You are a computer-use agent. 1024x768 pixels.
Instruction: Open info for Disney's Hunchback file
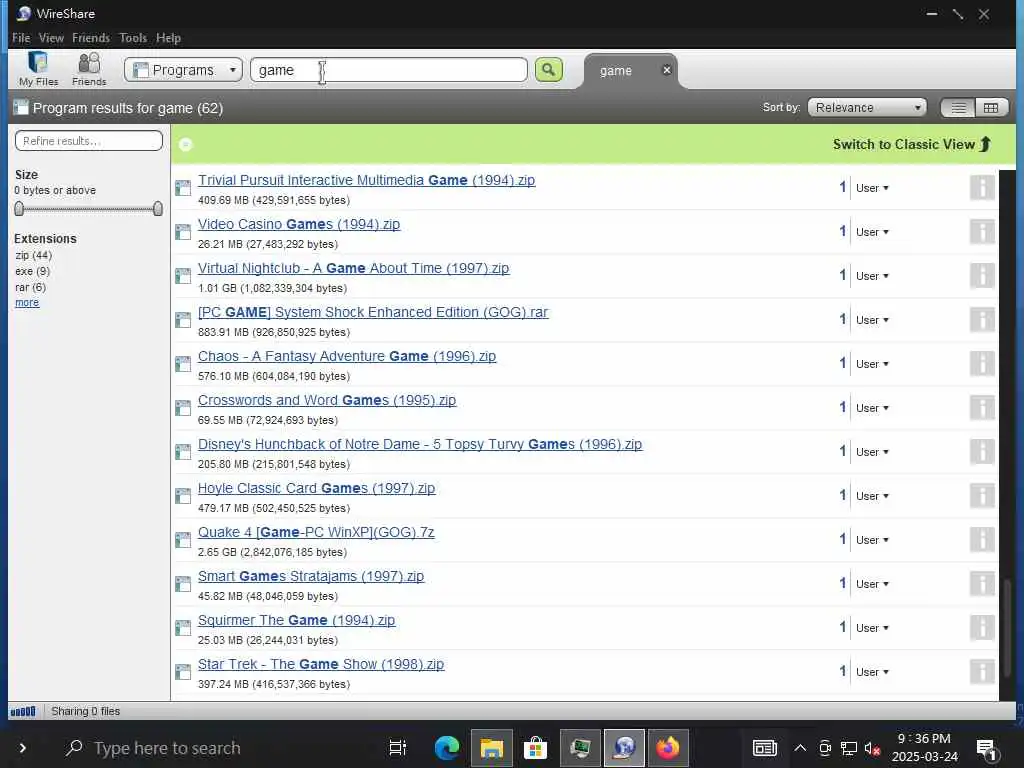[x=982, y=451]
